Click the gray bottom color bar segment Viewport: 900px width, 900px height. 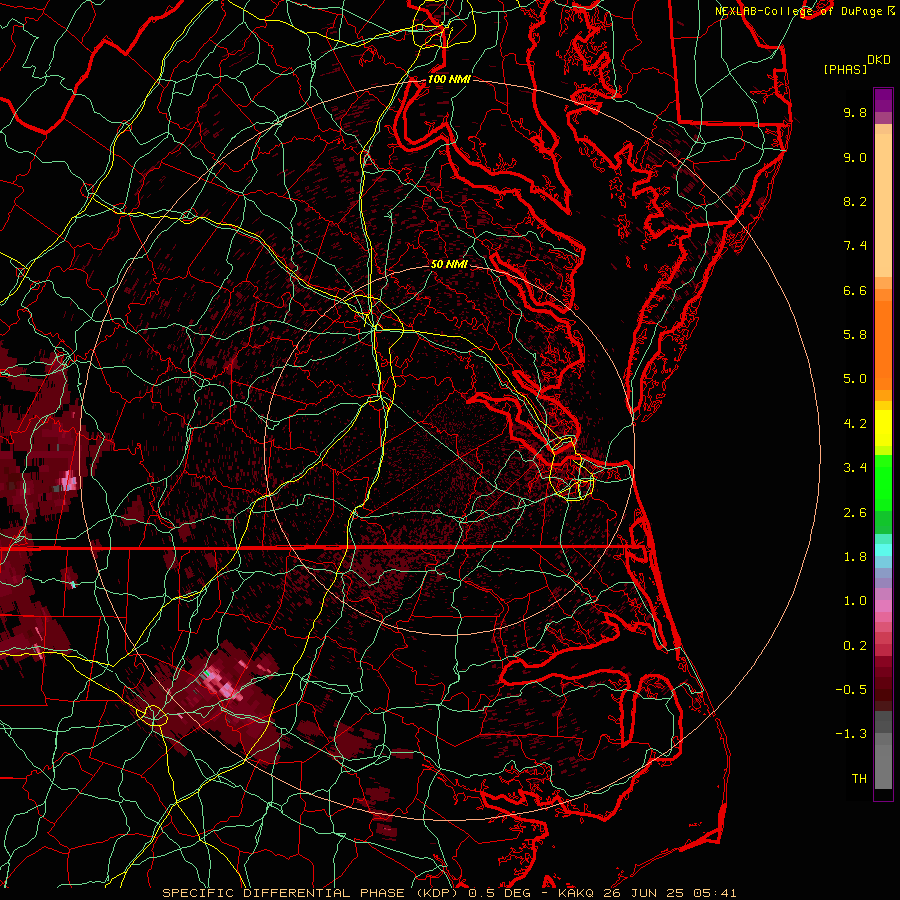(883, 766)
